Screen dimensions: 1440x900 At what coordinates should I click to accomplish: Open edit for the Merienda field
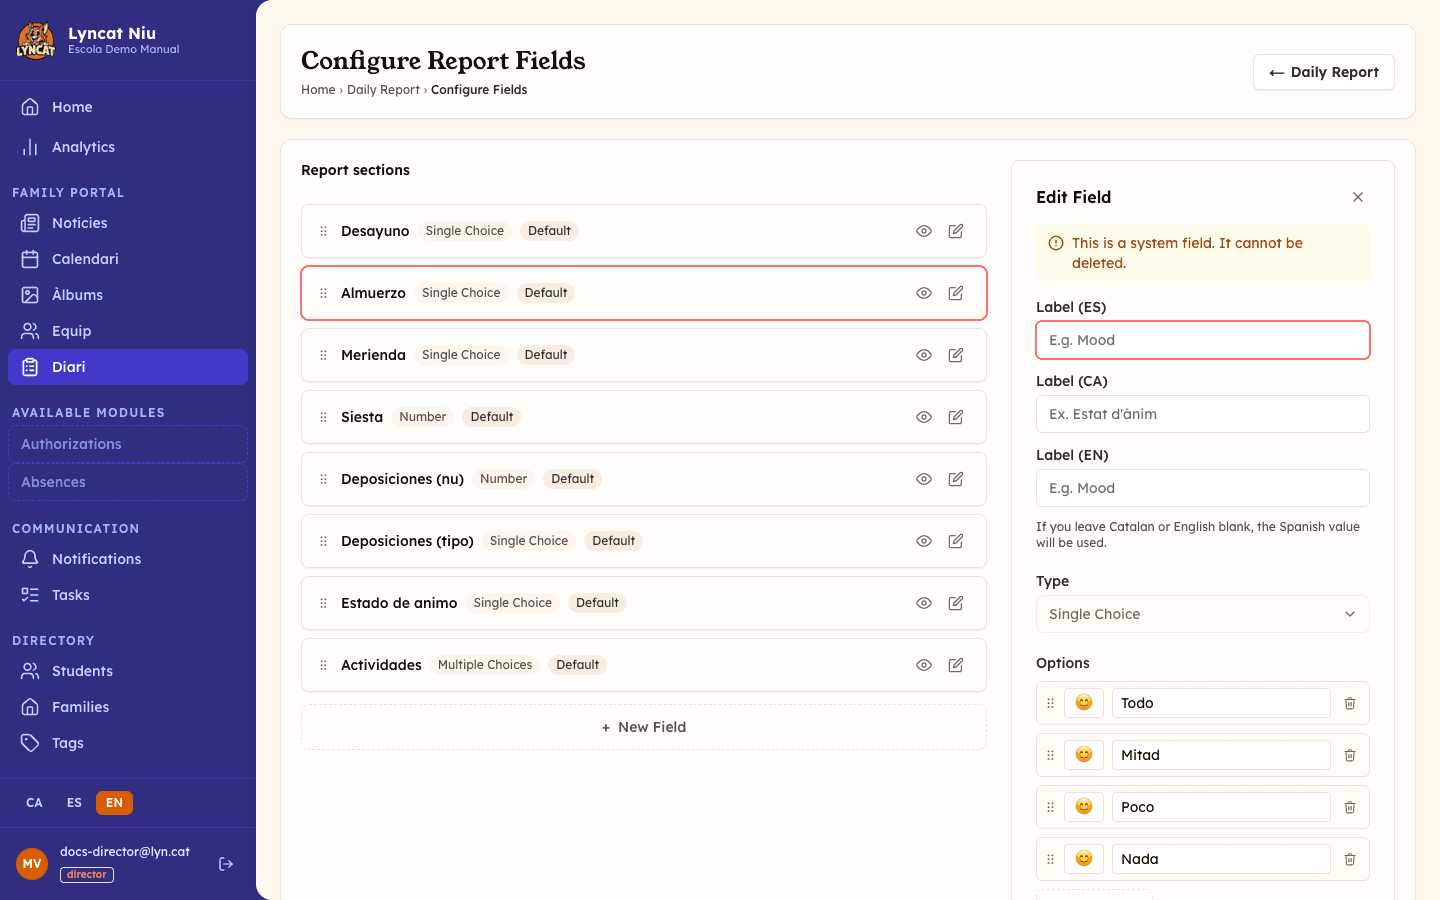956,355
